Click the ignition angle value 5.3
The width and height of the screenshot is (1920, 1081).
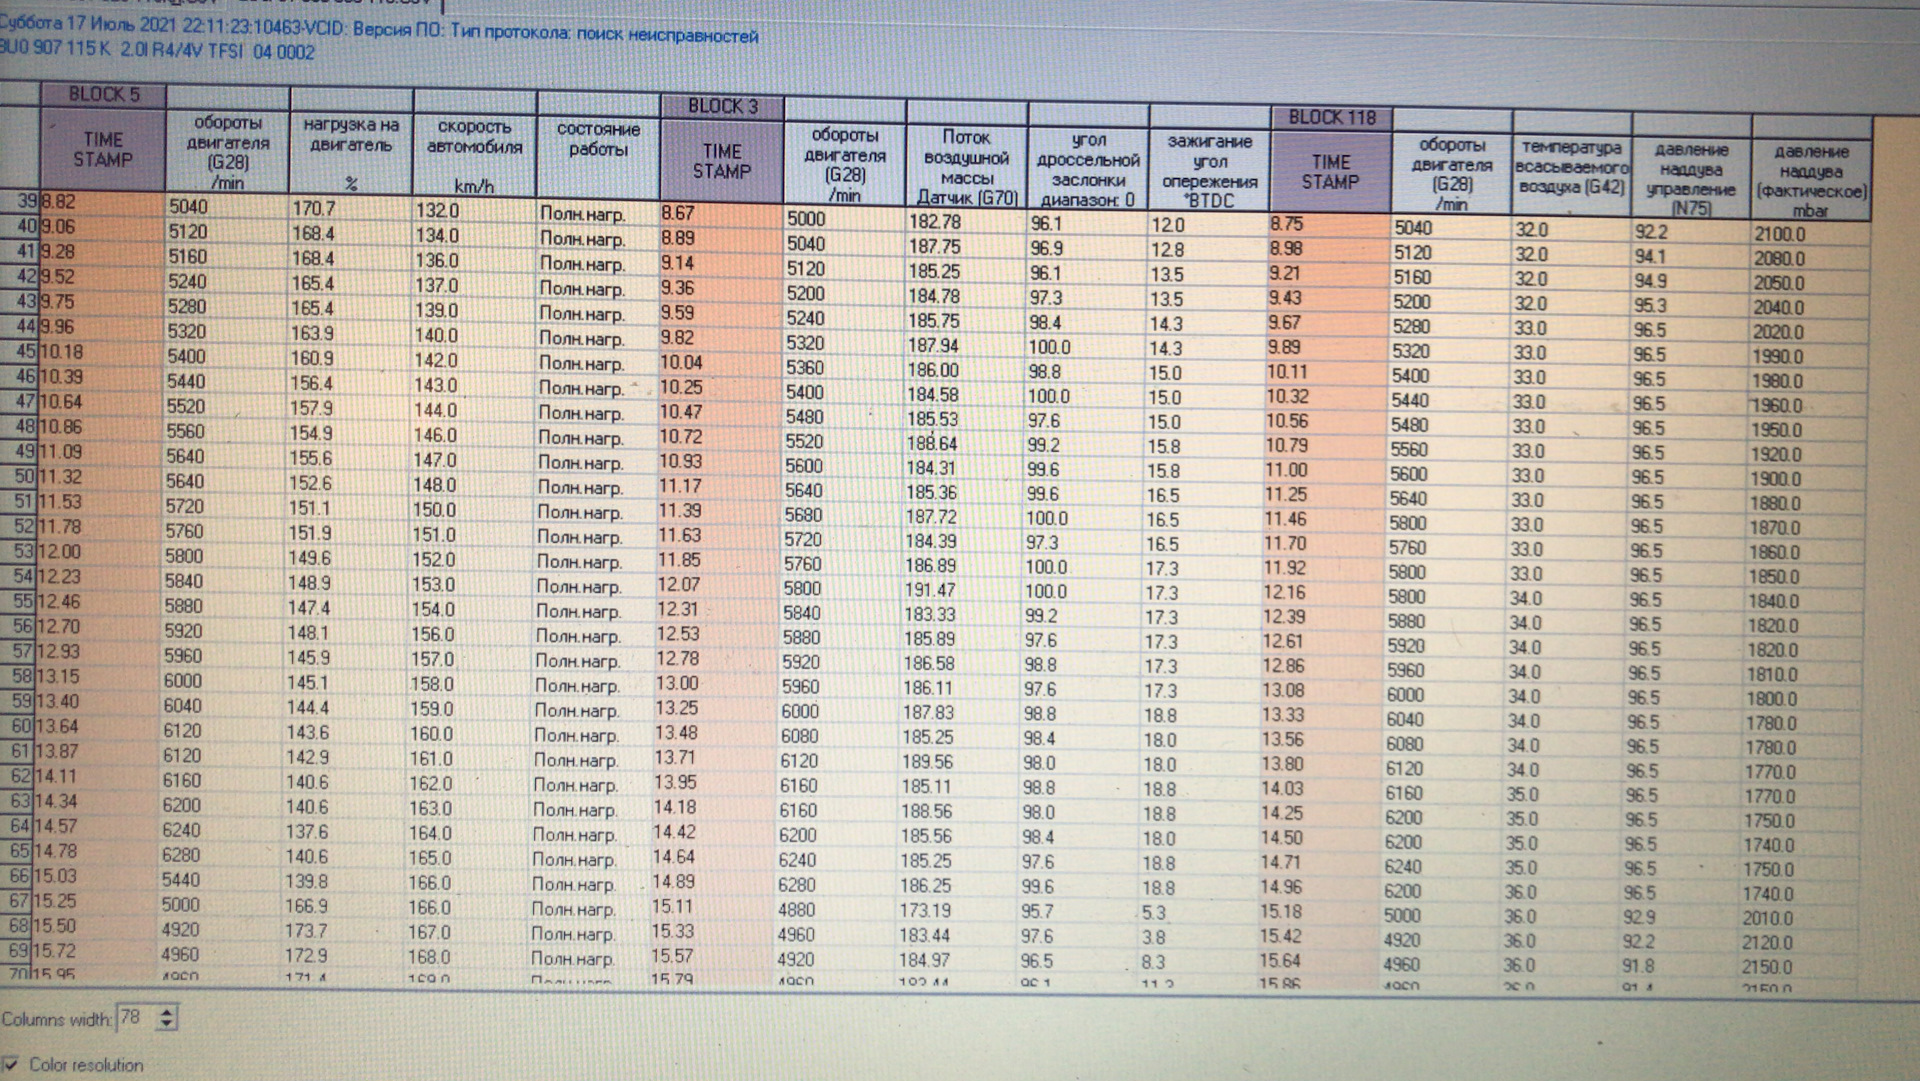click(x=1153, y=913)
